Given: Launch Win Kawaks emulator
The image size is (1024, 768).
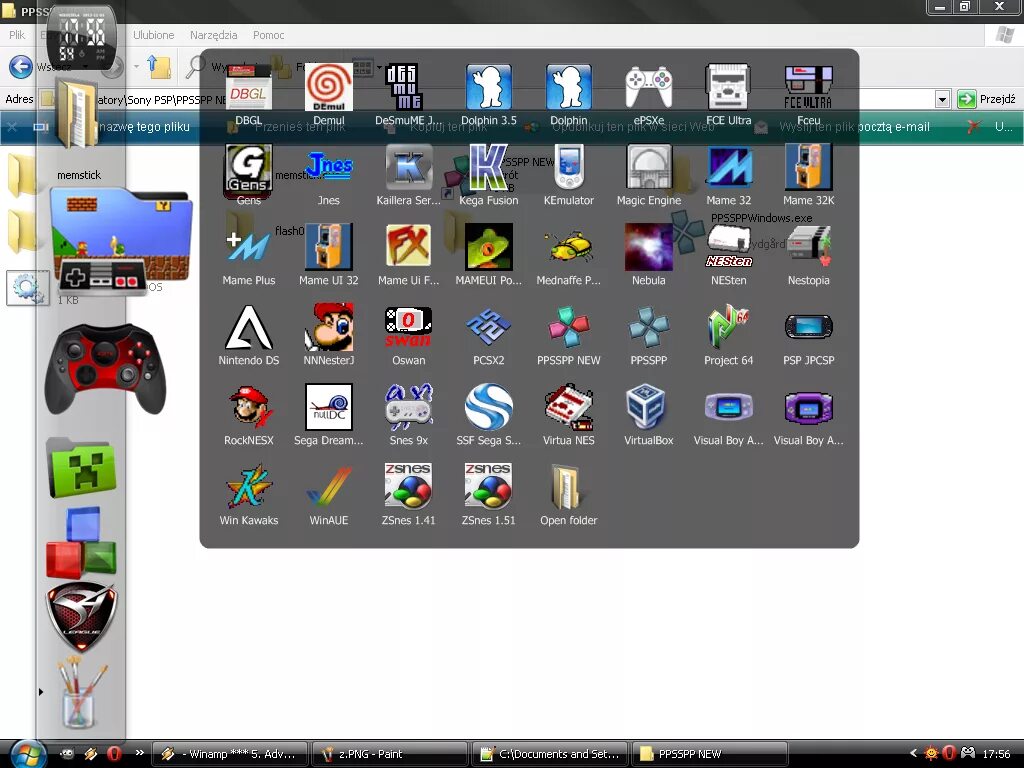Looking at the screenshot, I should [x=248, y=488].
